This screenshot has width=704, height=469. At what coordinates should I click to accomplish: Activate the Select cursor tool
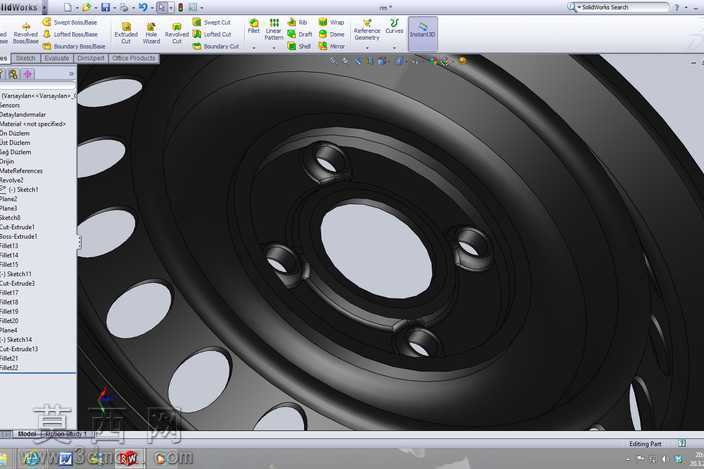click(162, 7)
